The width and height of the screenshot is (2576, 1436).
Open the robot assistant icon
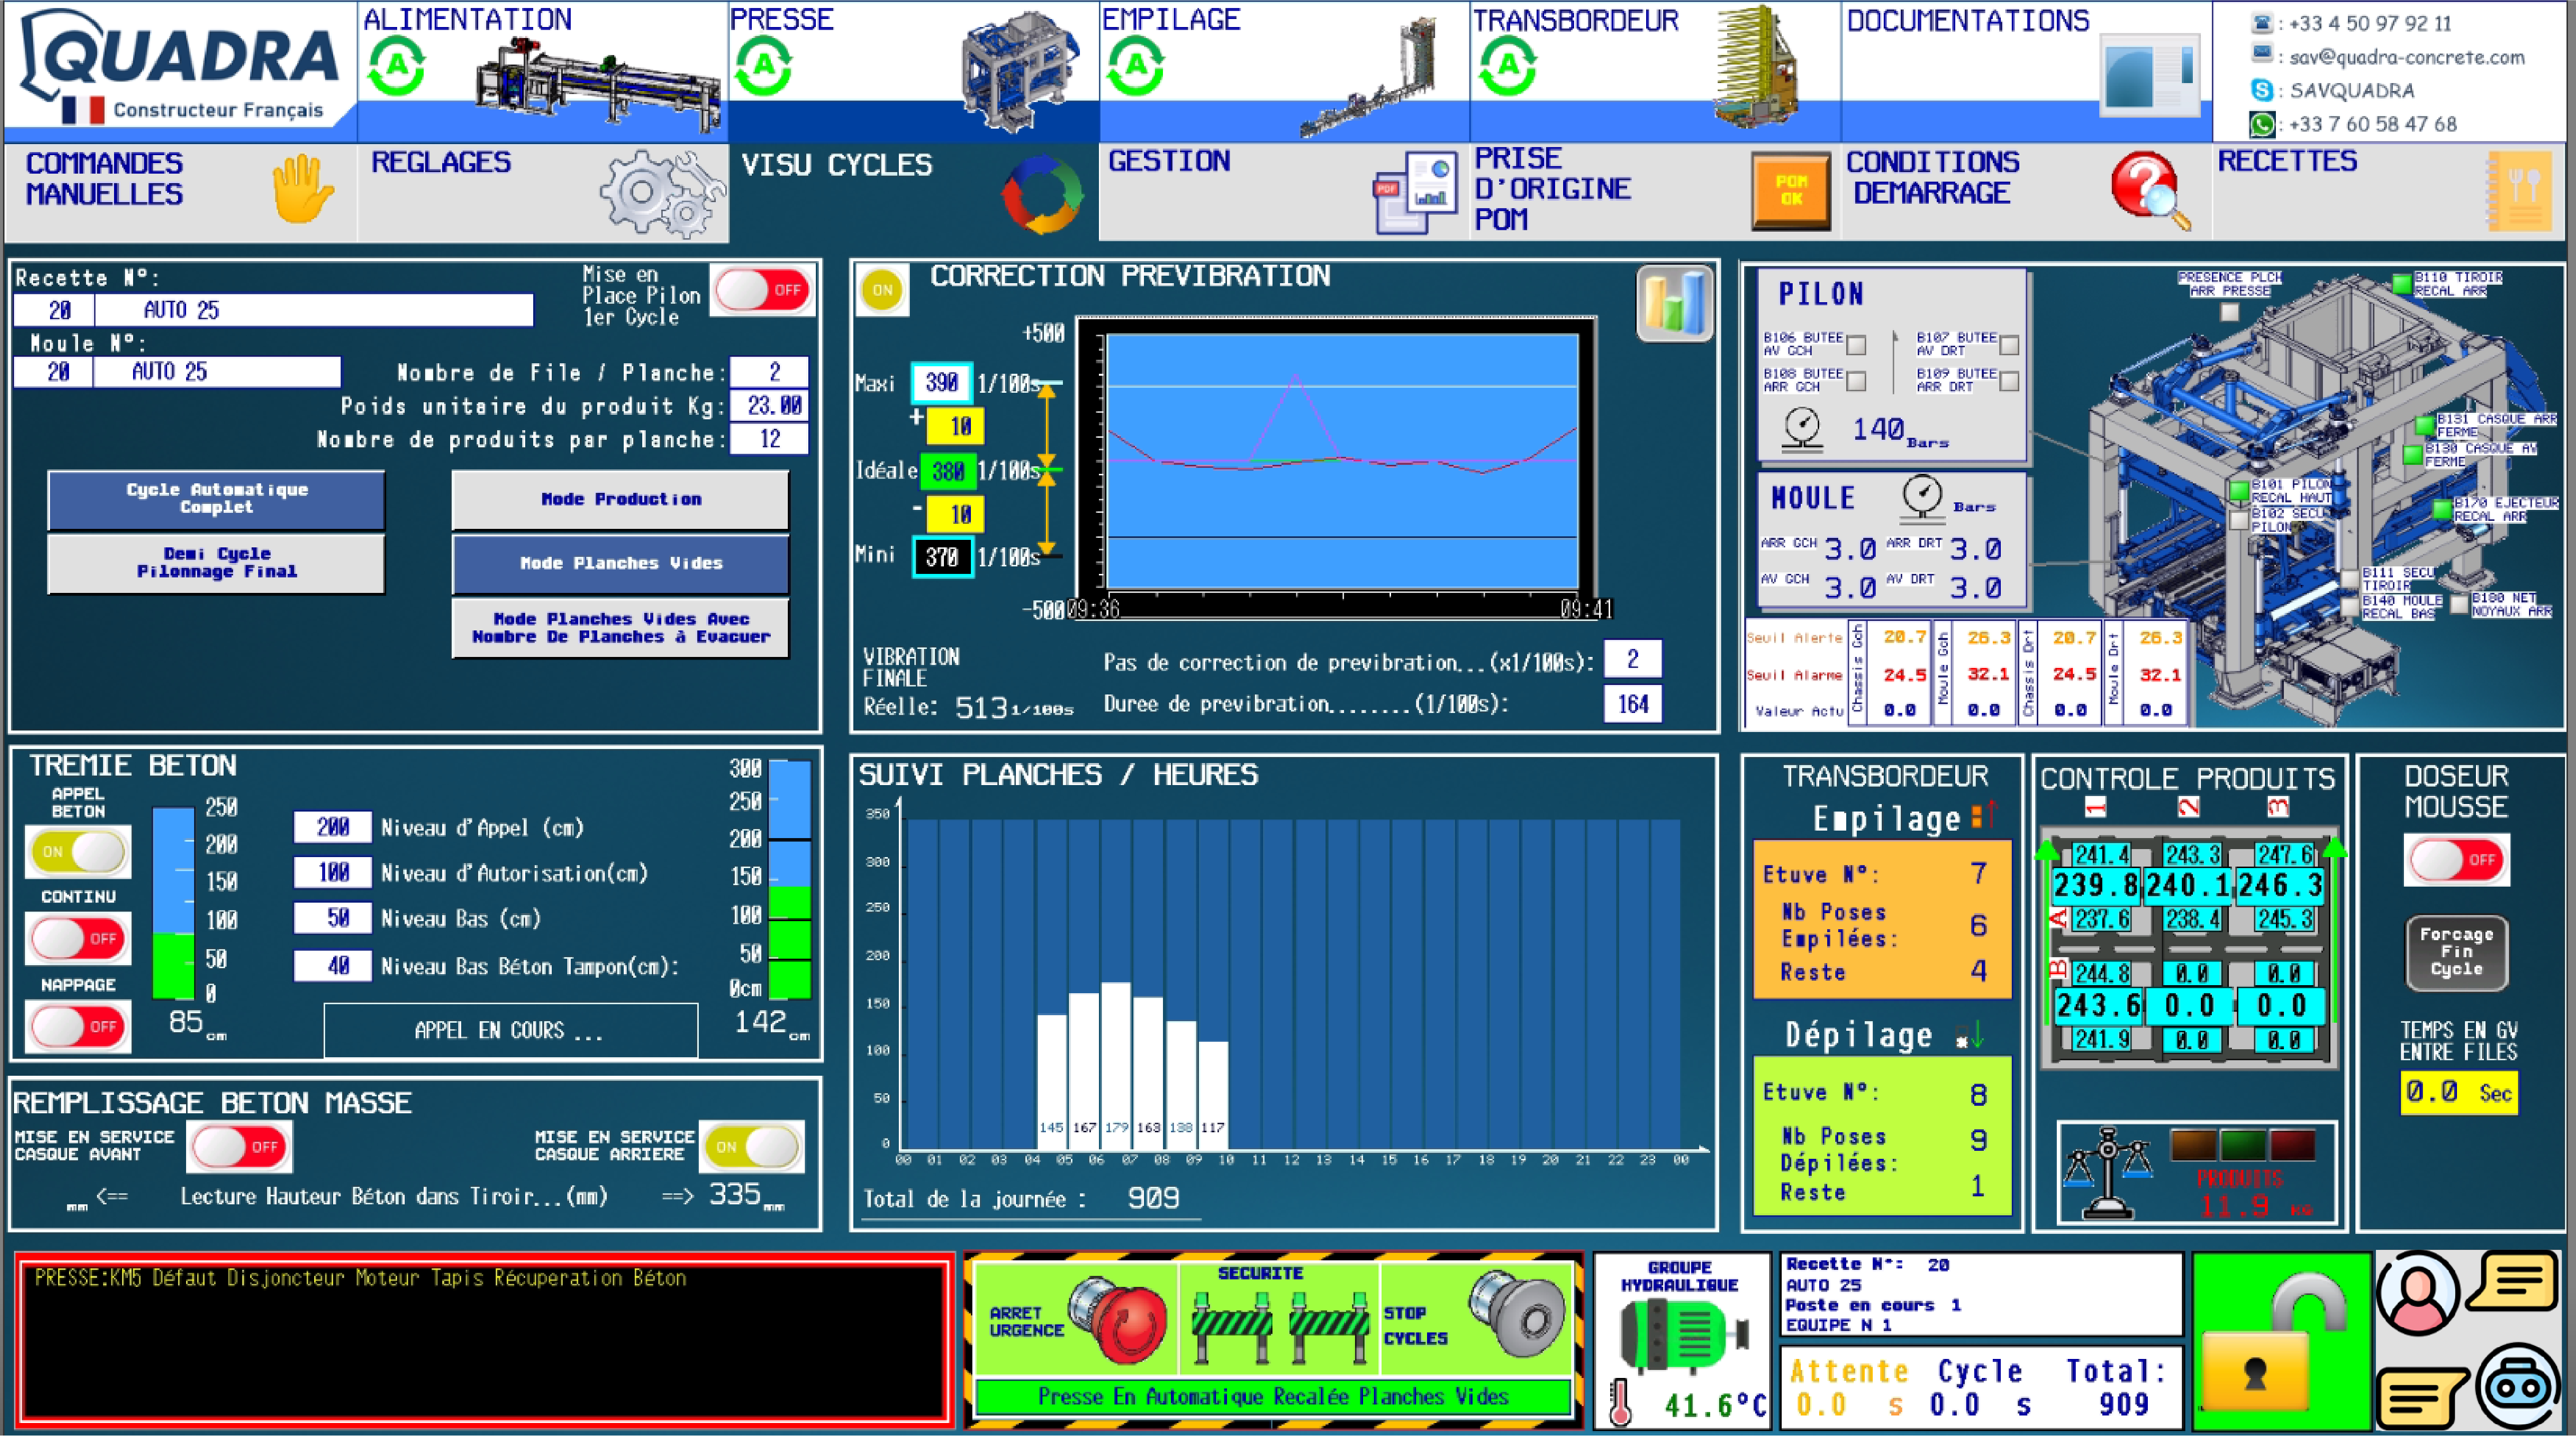point(2519,1387)
